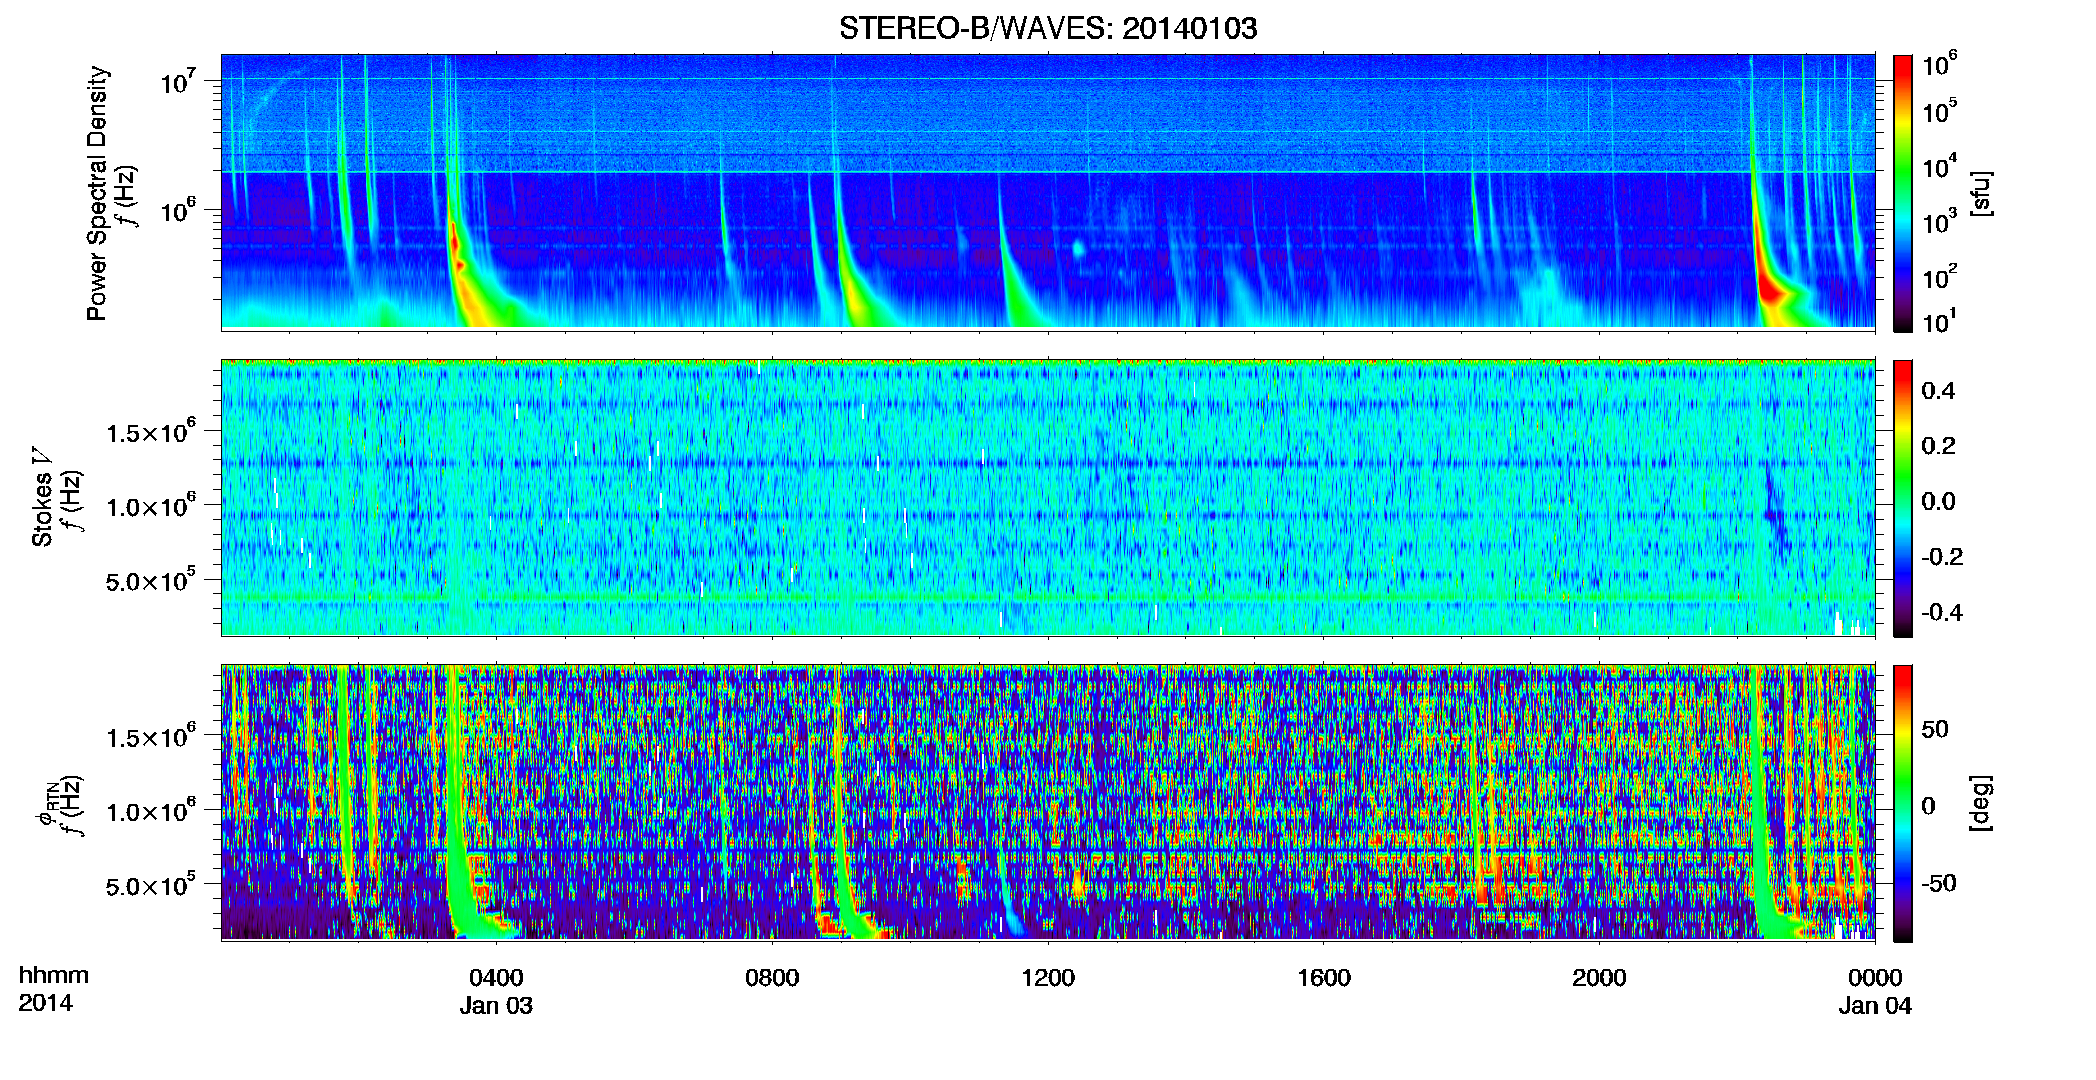
Task: Click the -0.4 Stokes colorbar value
Action: pos(1942,613)
